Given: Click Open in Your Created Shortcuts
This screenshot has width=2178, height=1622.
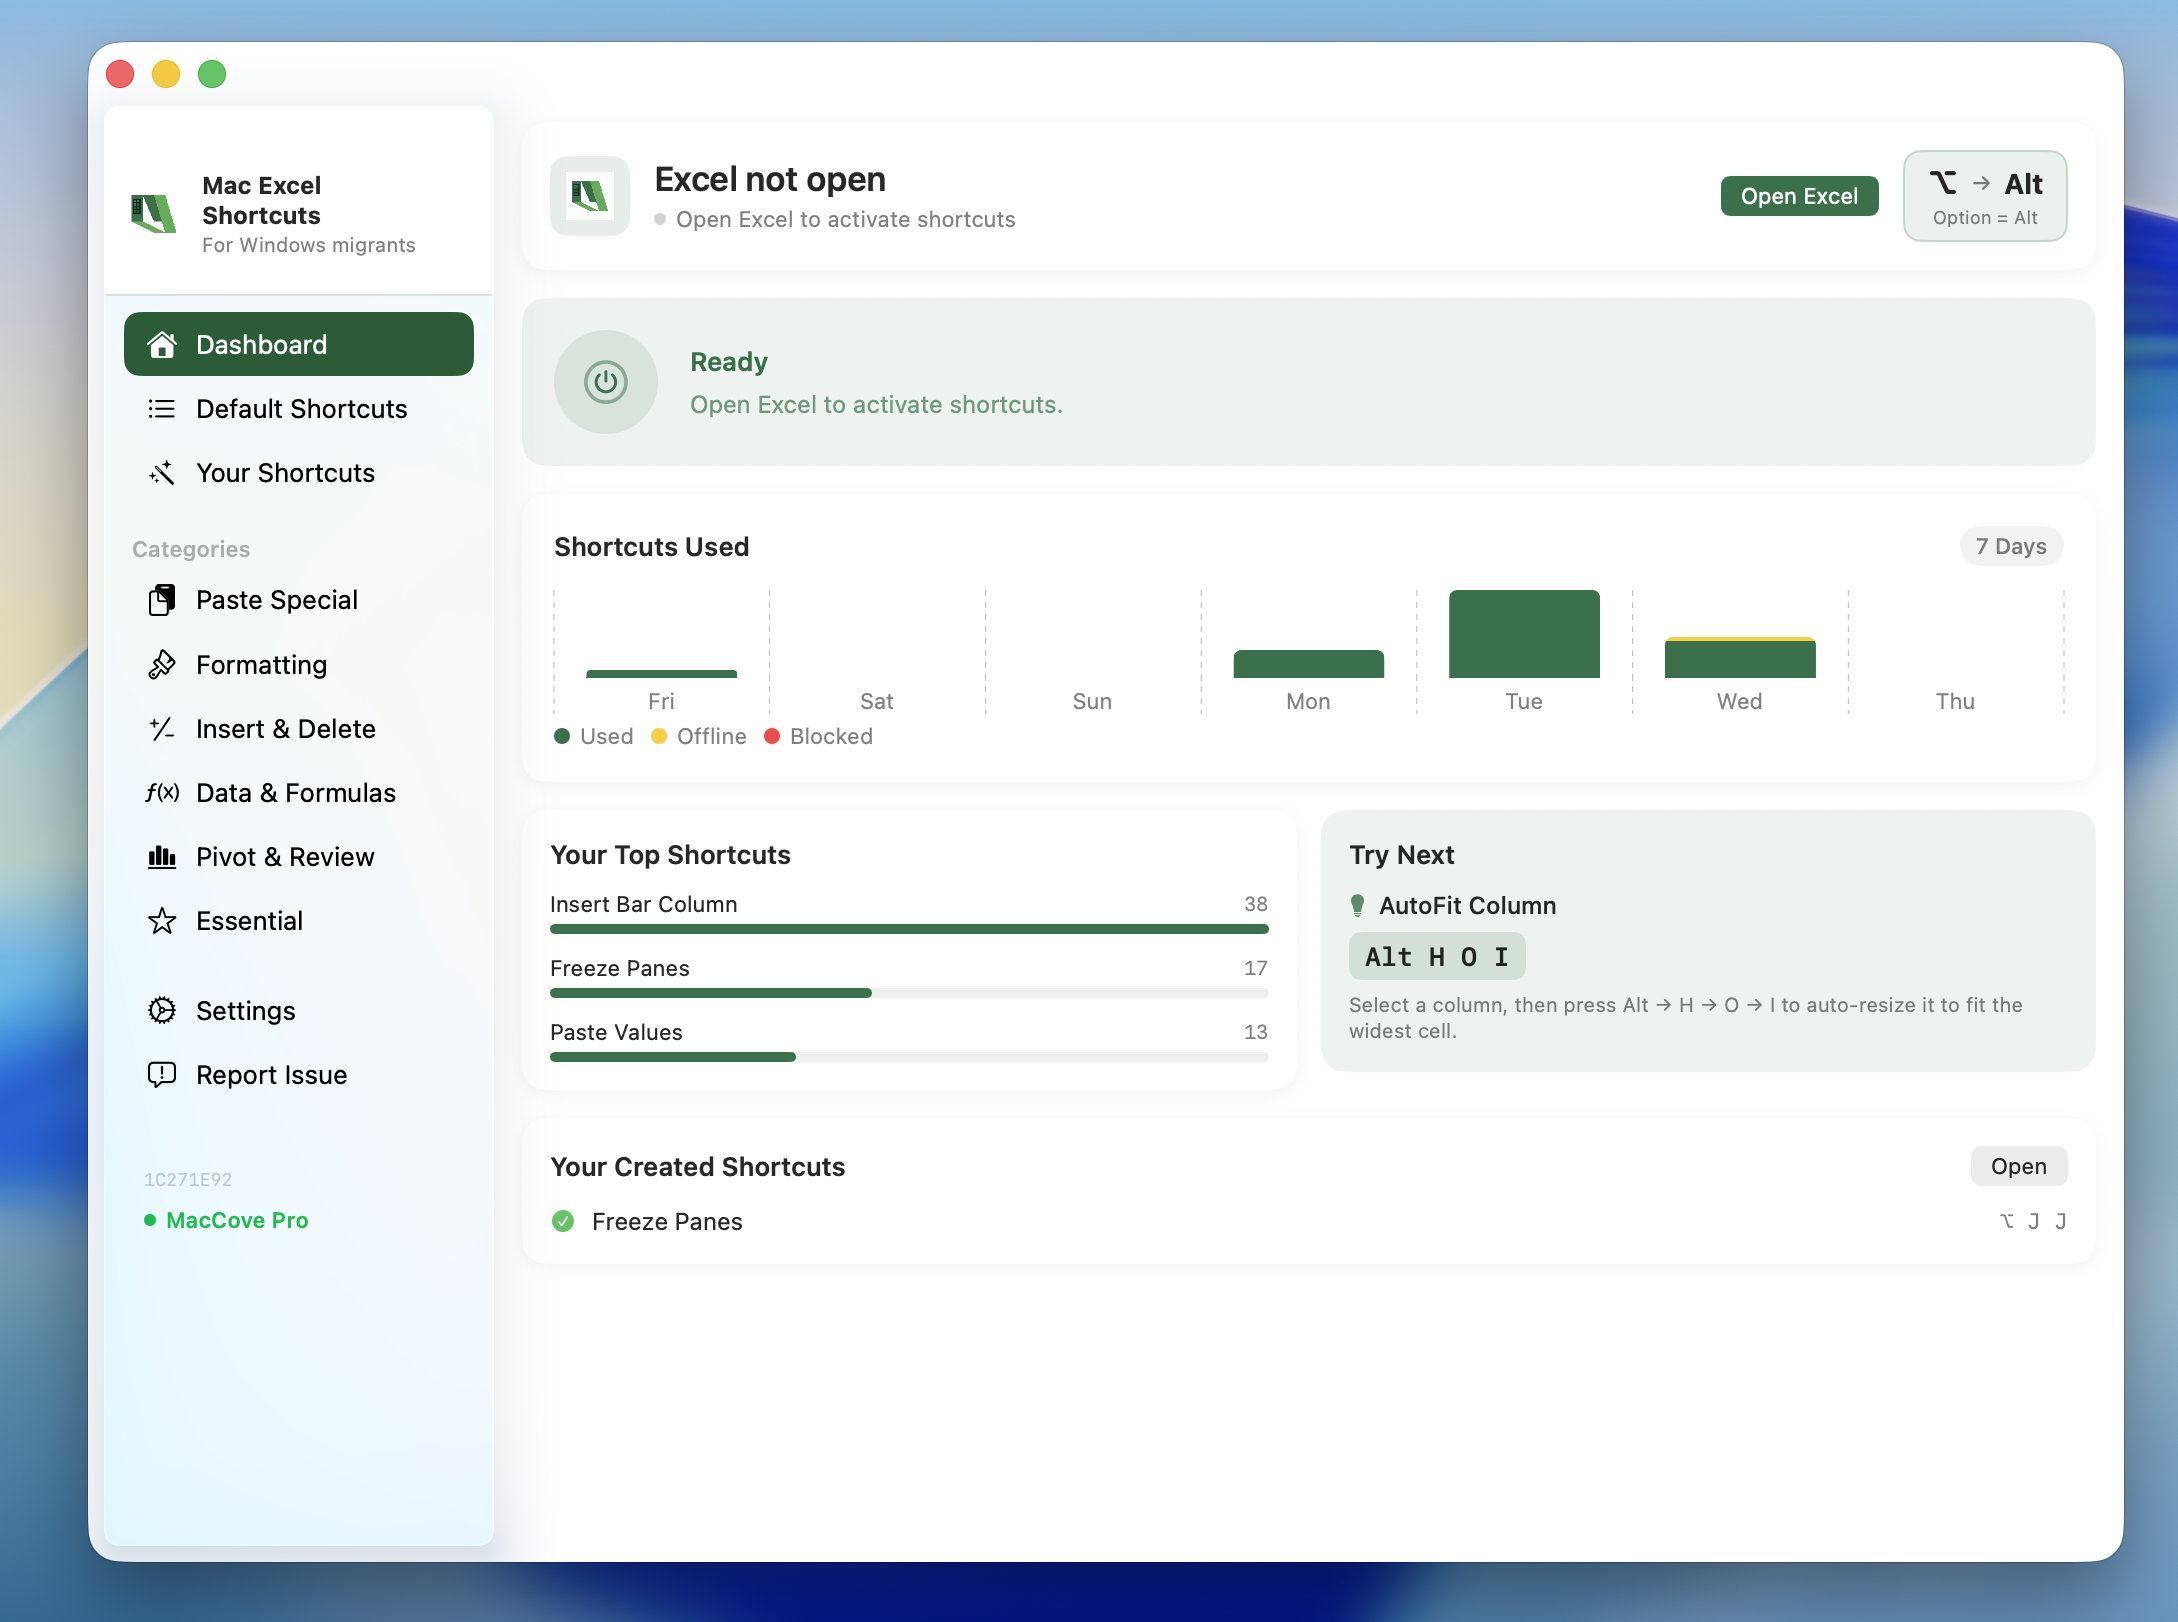Looking at the screenshot, I should (2018, 1166).
